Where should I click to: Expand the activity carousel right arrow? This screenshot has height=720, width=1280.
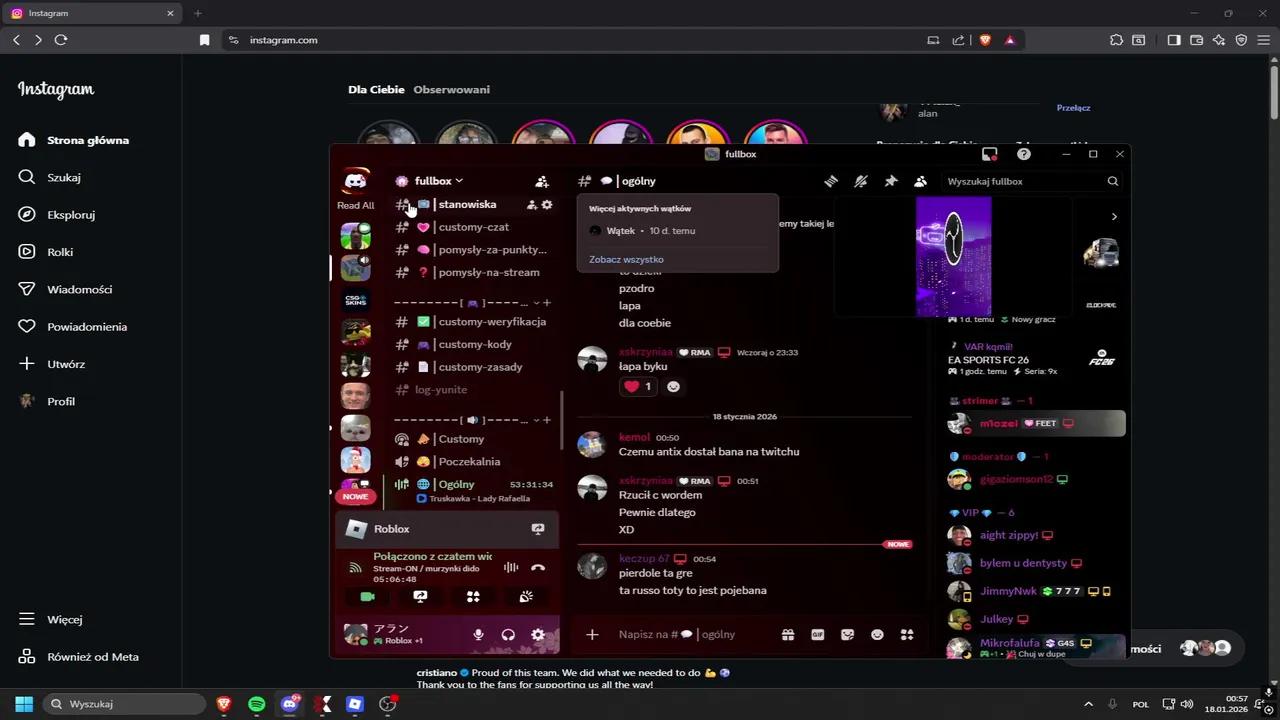[x=1114, y=216]
